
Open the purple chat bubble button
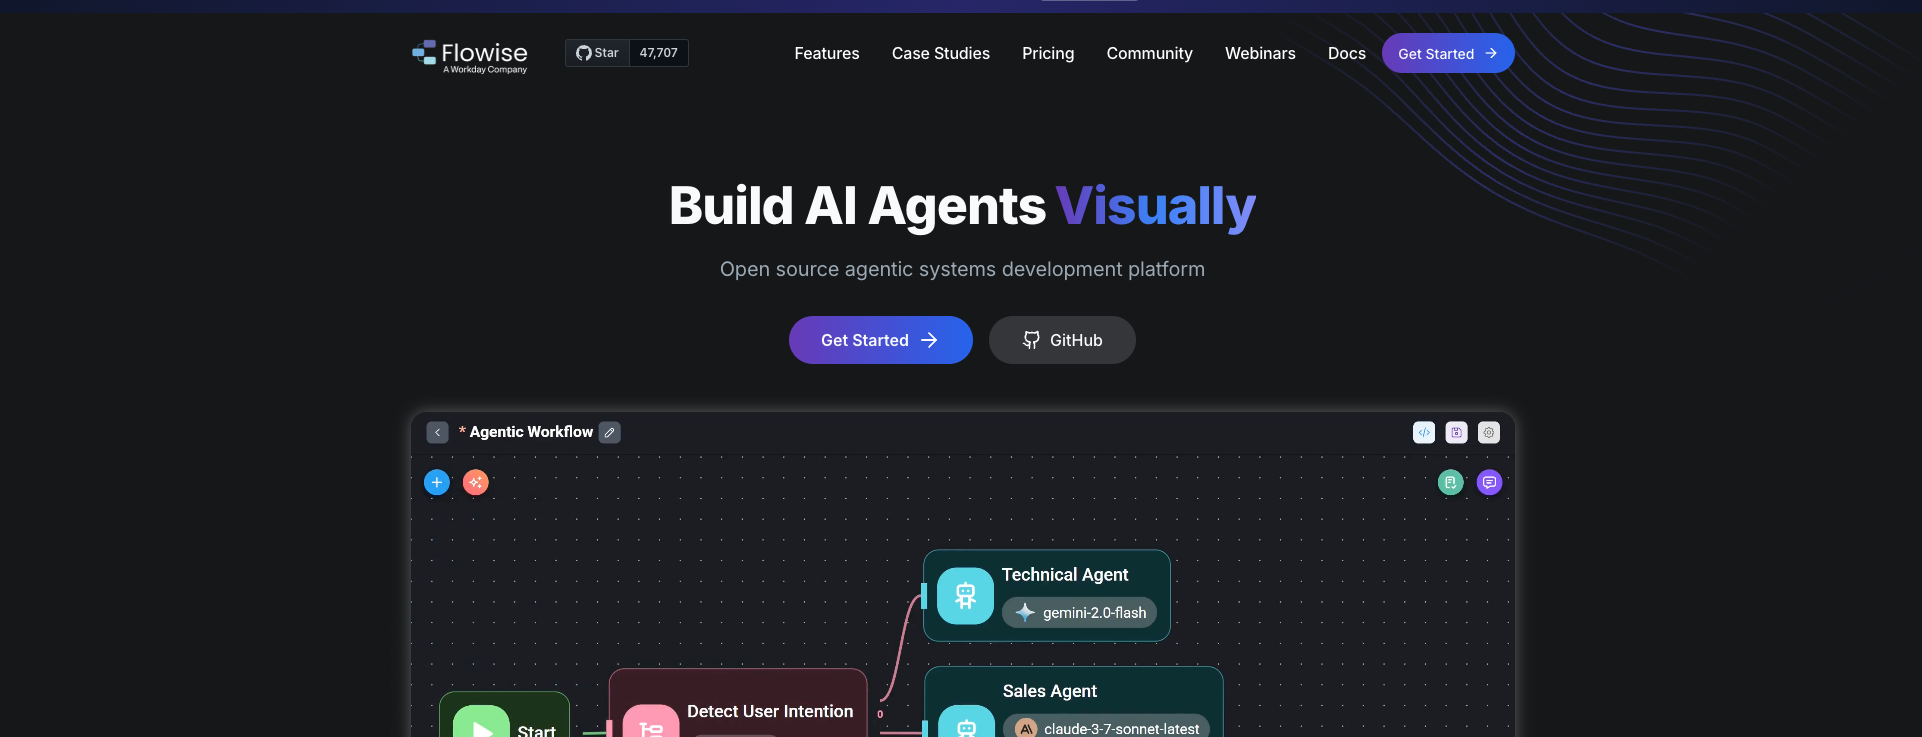coord(1489,482)
